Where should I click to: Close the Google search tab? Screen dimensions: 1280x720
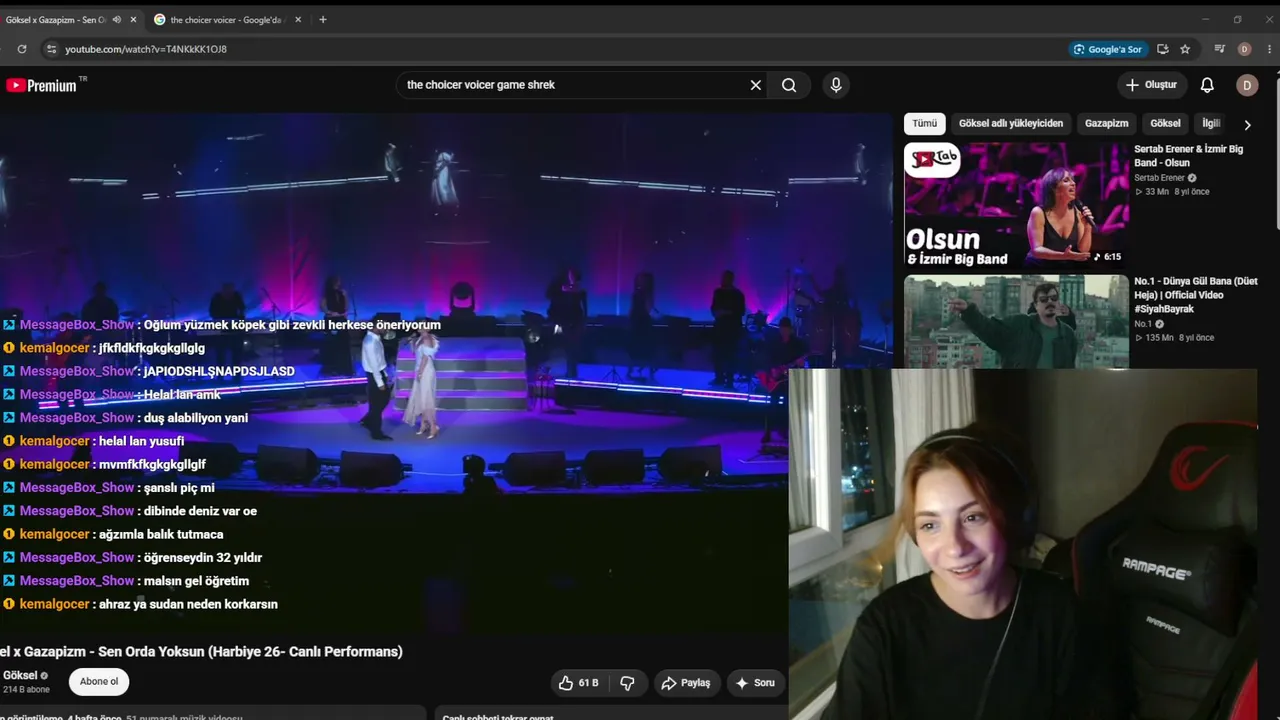pos(297,20)
